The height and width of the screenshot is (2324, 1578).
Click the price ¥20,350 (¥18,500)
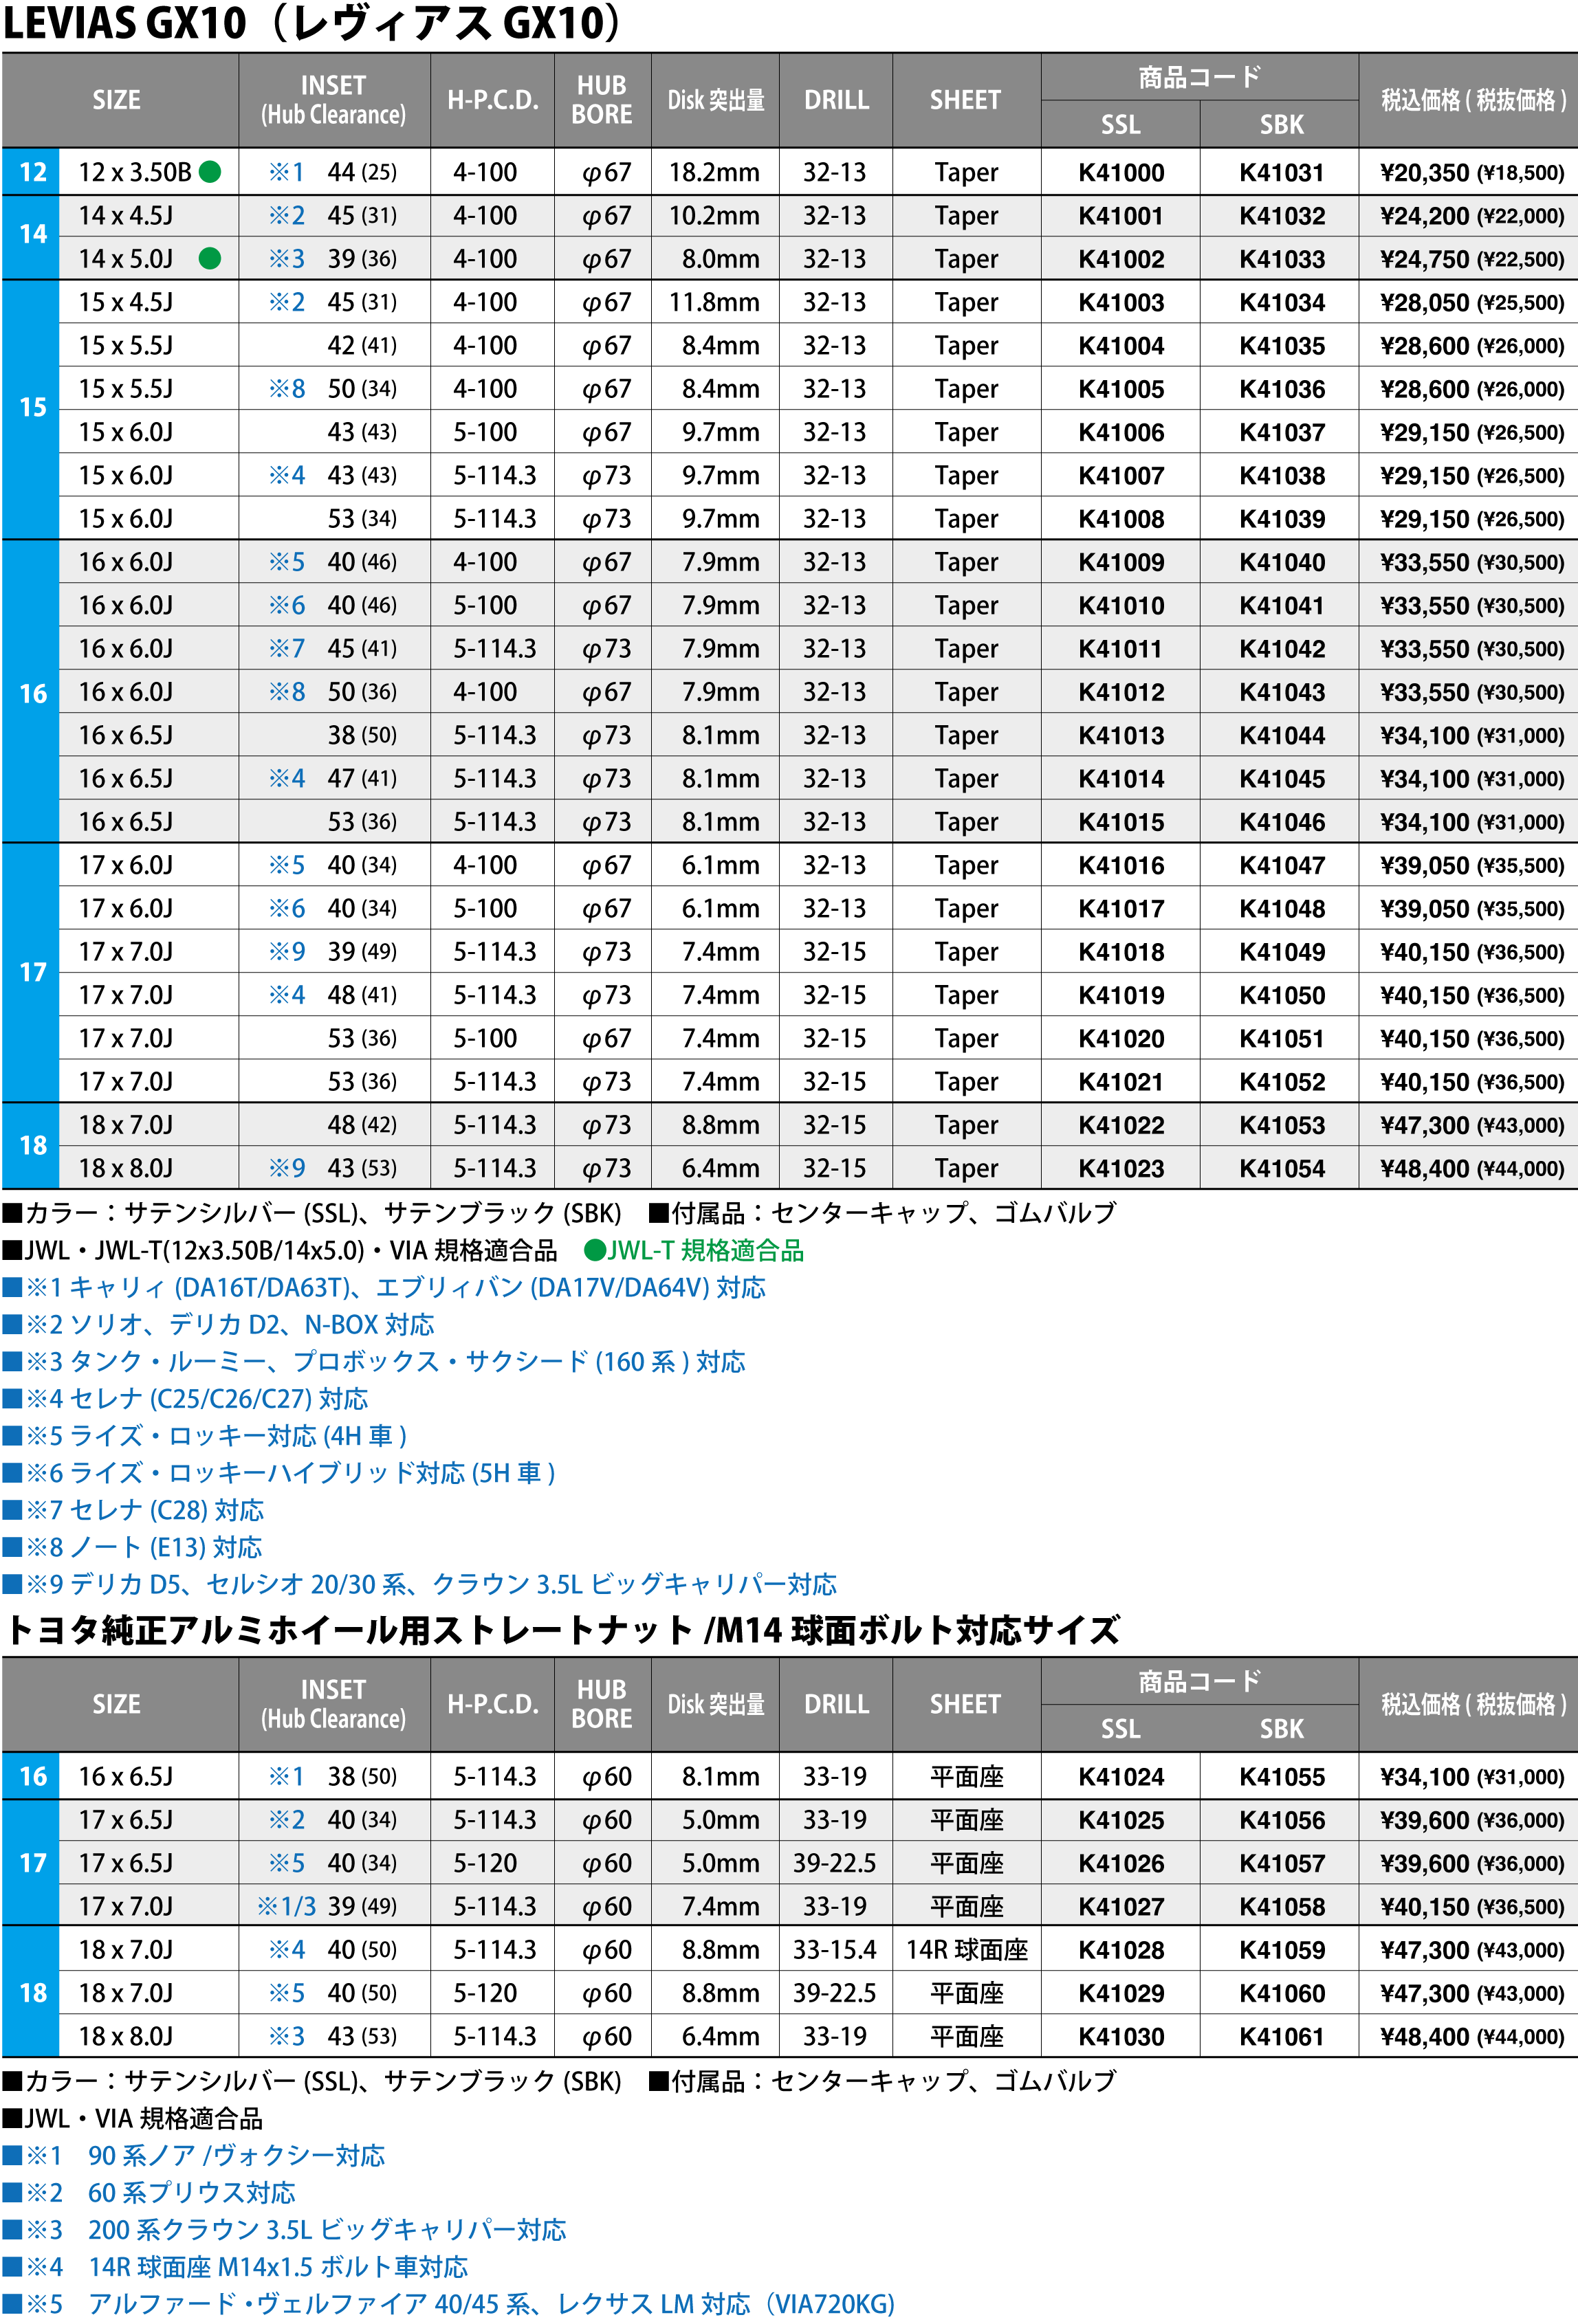(1472, 173)
